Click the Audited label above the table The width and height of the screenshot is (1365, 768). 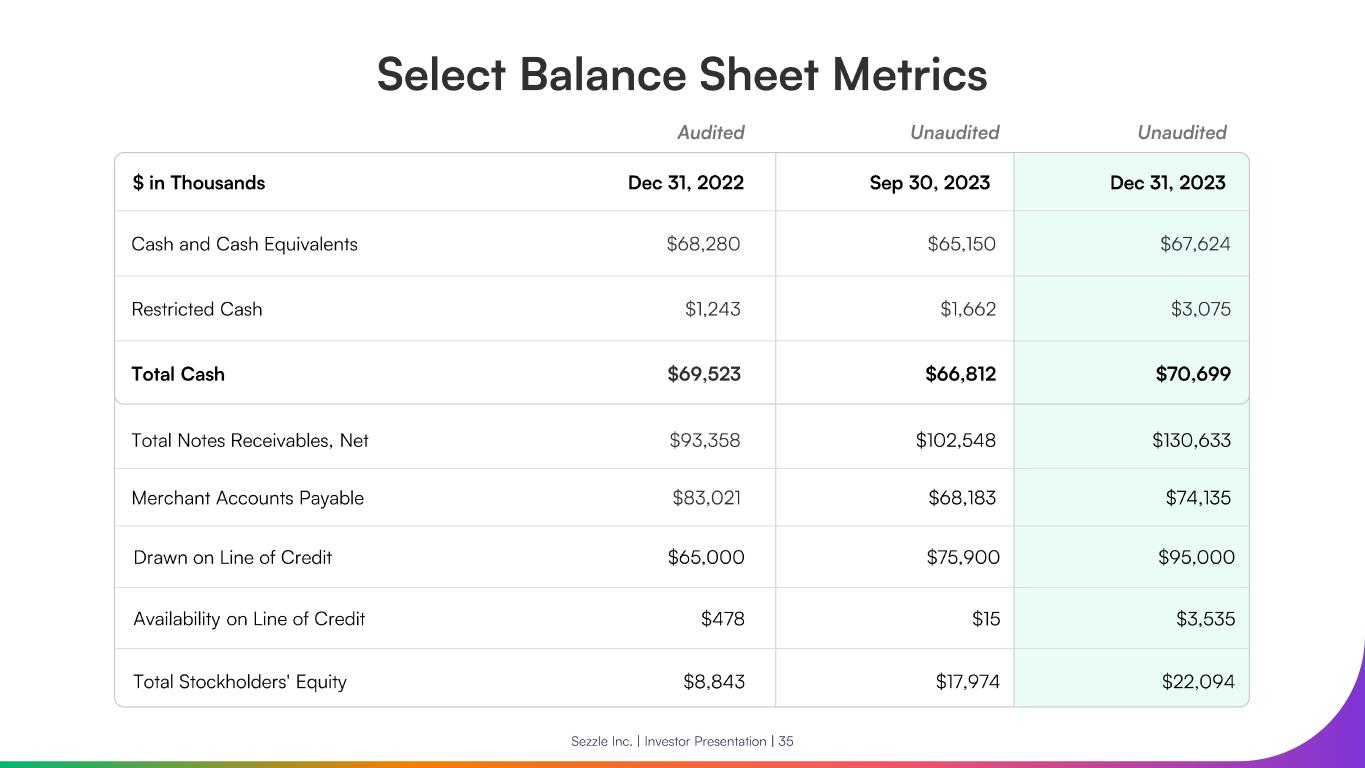[x=711, y=132]
